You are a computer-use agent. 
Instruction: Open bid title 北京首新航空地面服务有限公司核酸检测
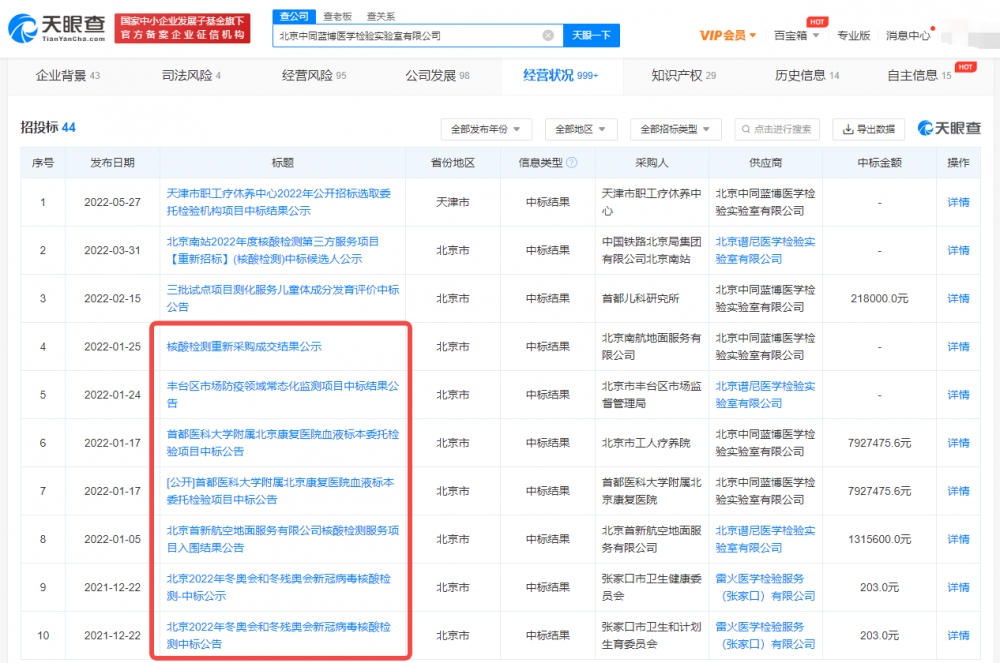point(283,539)
